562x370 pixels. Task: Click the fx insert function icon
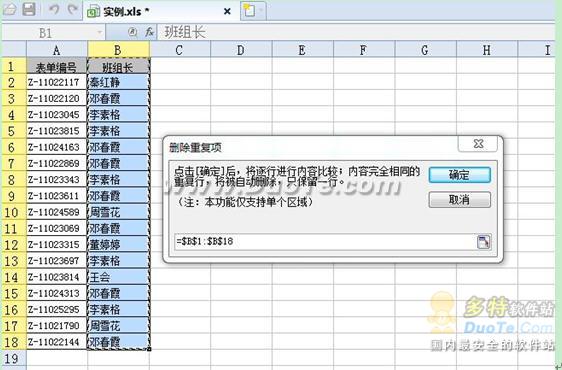149,33
